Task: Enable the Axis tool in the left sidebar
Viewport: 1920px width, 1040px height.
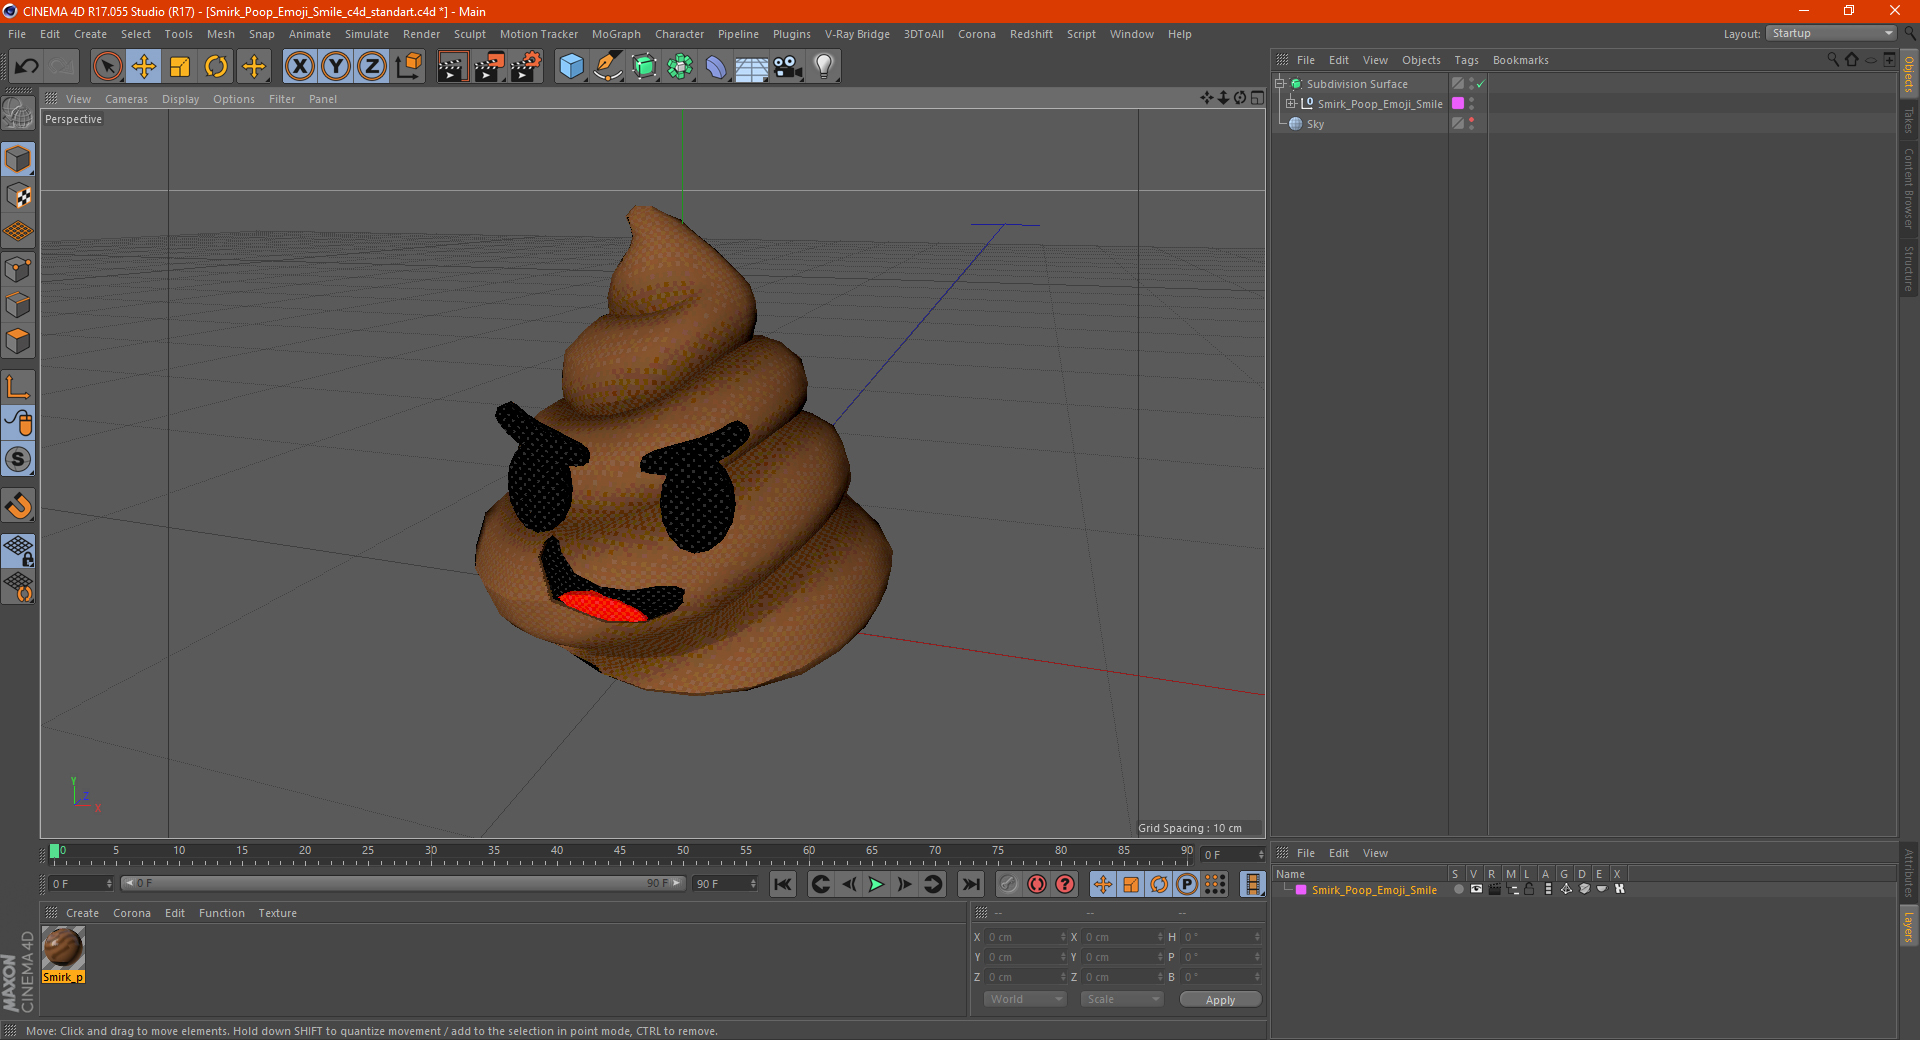Action: pos(18,387)
